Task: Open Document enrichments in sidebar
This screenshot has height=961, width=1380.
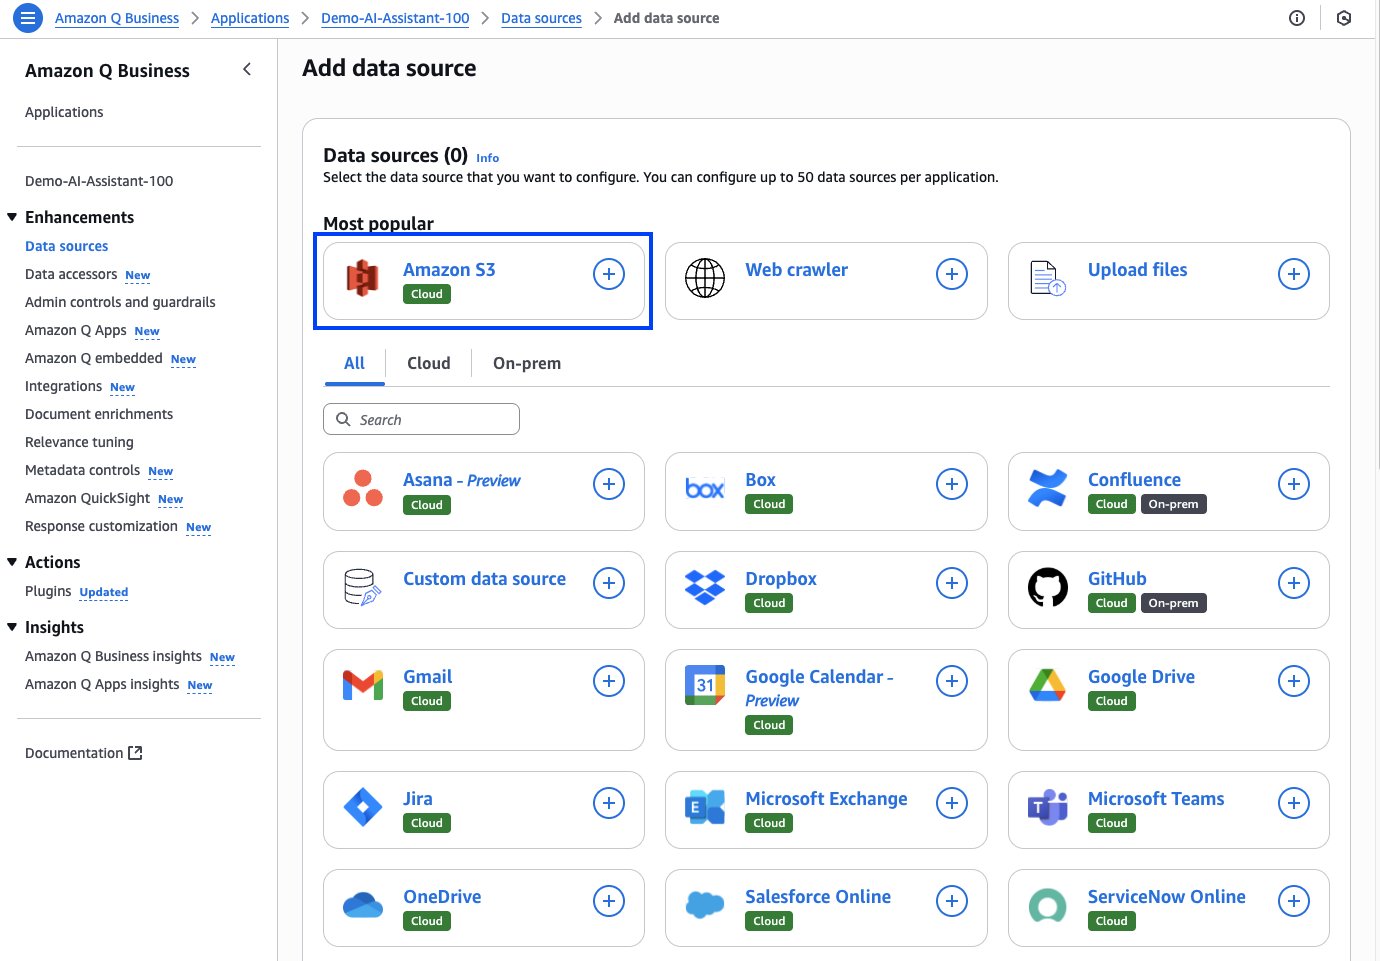Action: pyautogui.click(x=99, y=414)
